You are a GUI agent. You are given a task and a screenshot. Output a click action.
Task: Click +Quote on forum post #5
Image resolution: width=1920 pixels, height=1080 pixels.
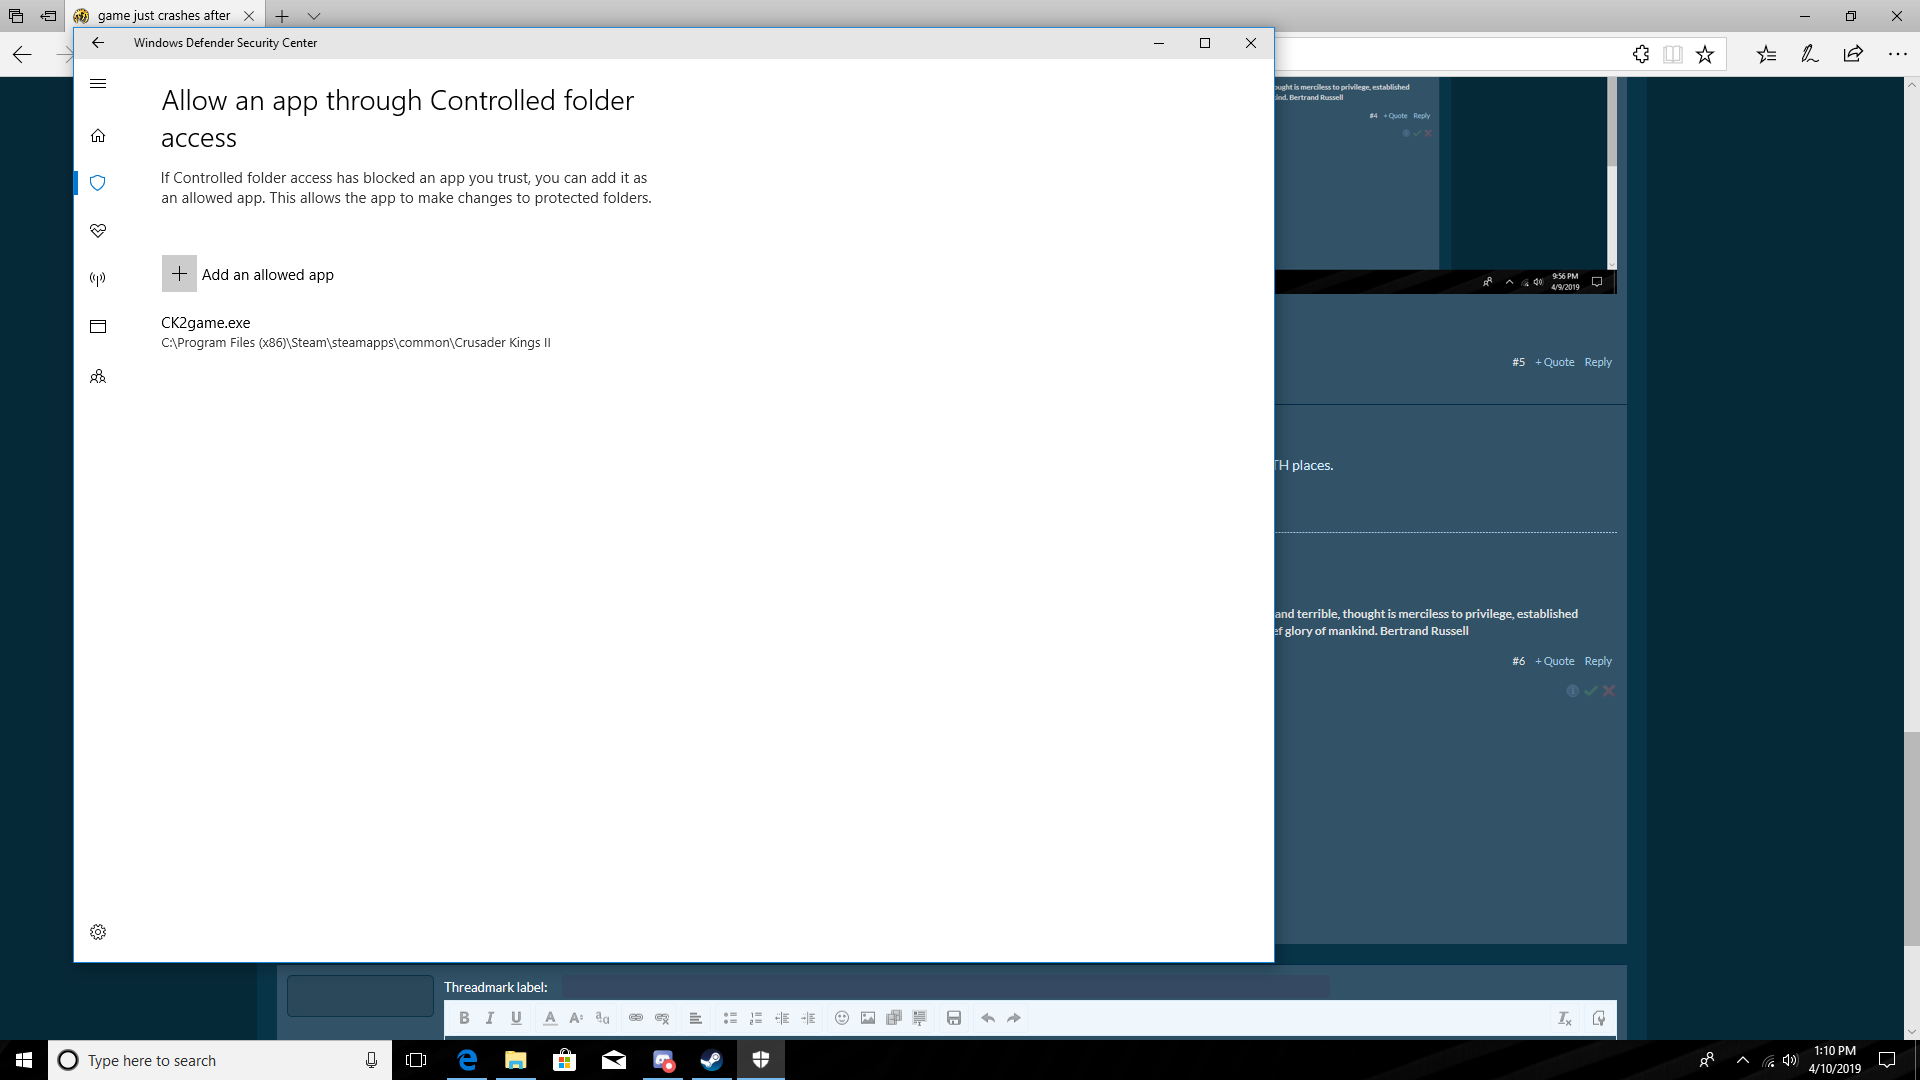coord(1555,362)
